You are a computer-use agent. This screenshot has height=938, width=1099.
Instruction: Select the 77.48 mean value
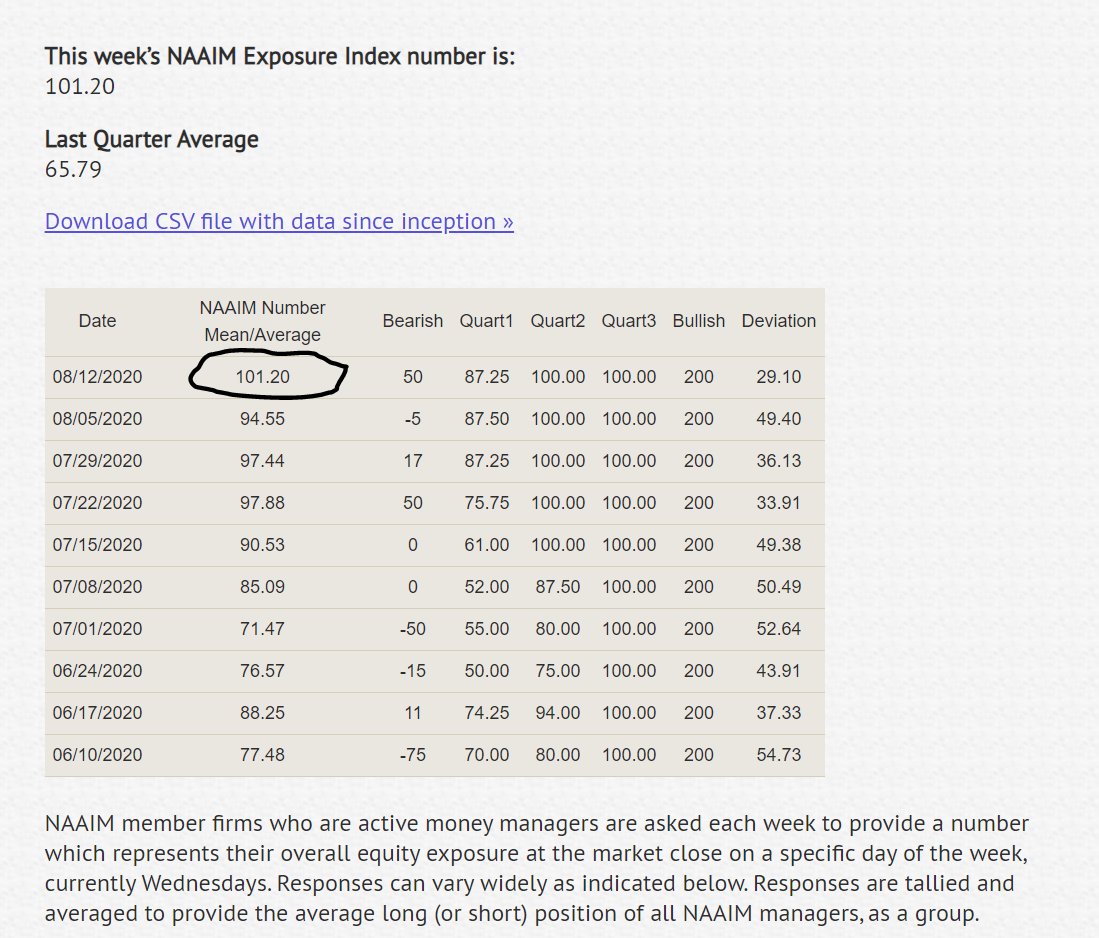coord(262,756)
